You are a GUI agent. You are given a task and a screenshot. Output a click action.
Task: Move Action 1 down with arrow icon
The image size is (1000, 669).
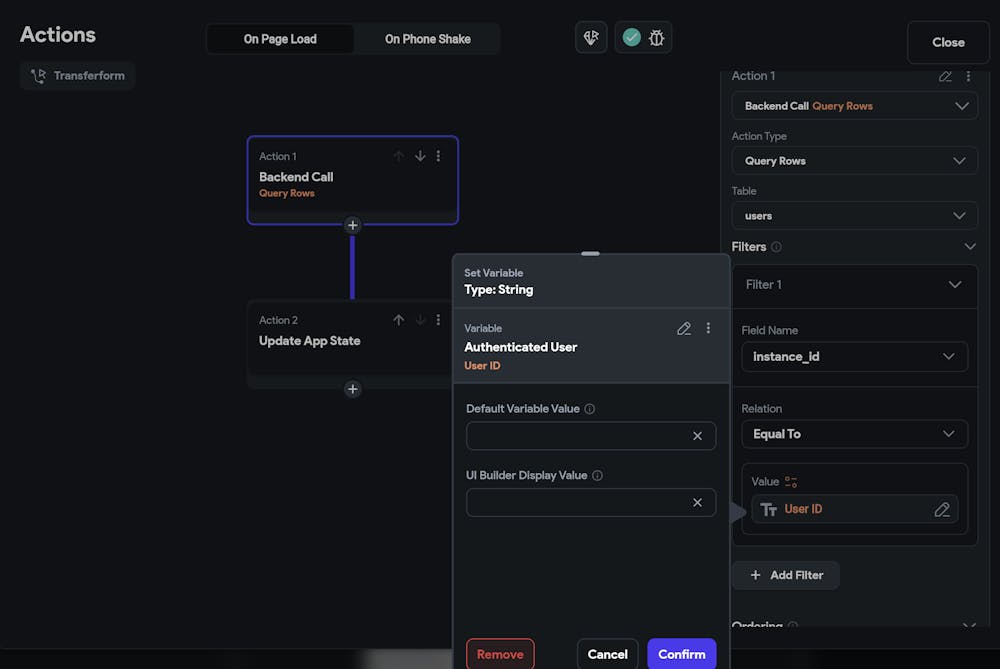point(420,156)
